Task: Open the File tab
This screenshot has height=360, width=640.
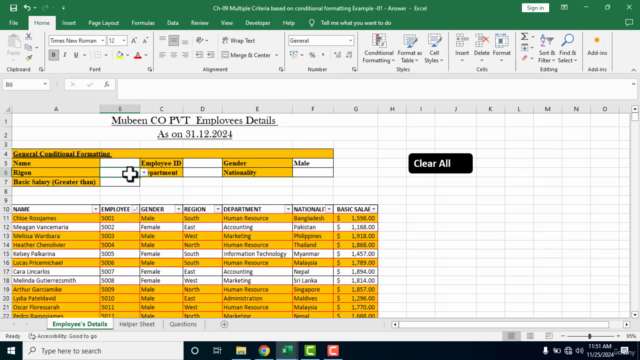Action: tap(13, 23)
